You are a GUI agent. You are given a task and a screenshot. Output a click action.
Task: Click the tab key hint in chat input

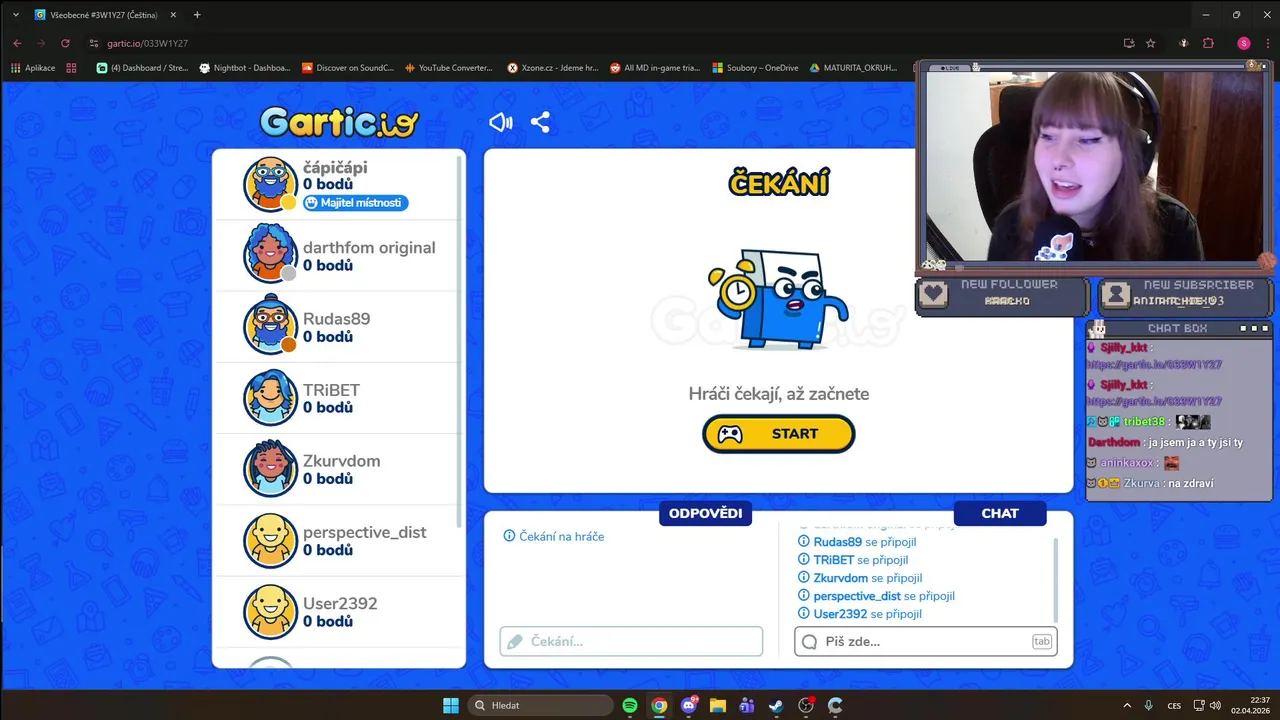[x=1041, y=641]
